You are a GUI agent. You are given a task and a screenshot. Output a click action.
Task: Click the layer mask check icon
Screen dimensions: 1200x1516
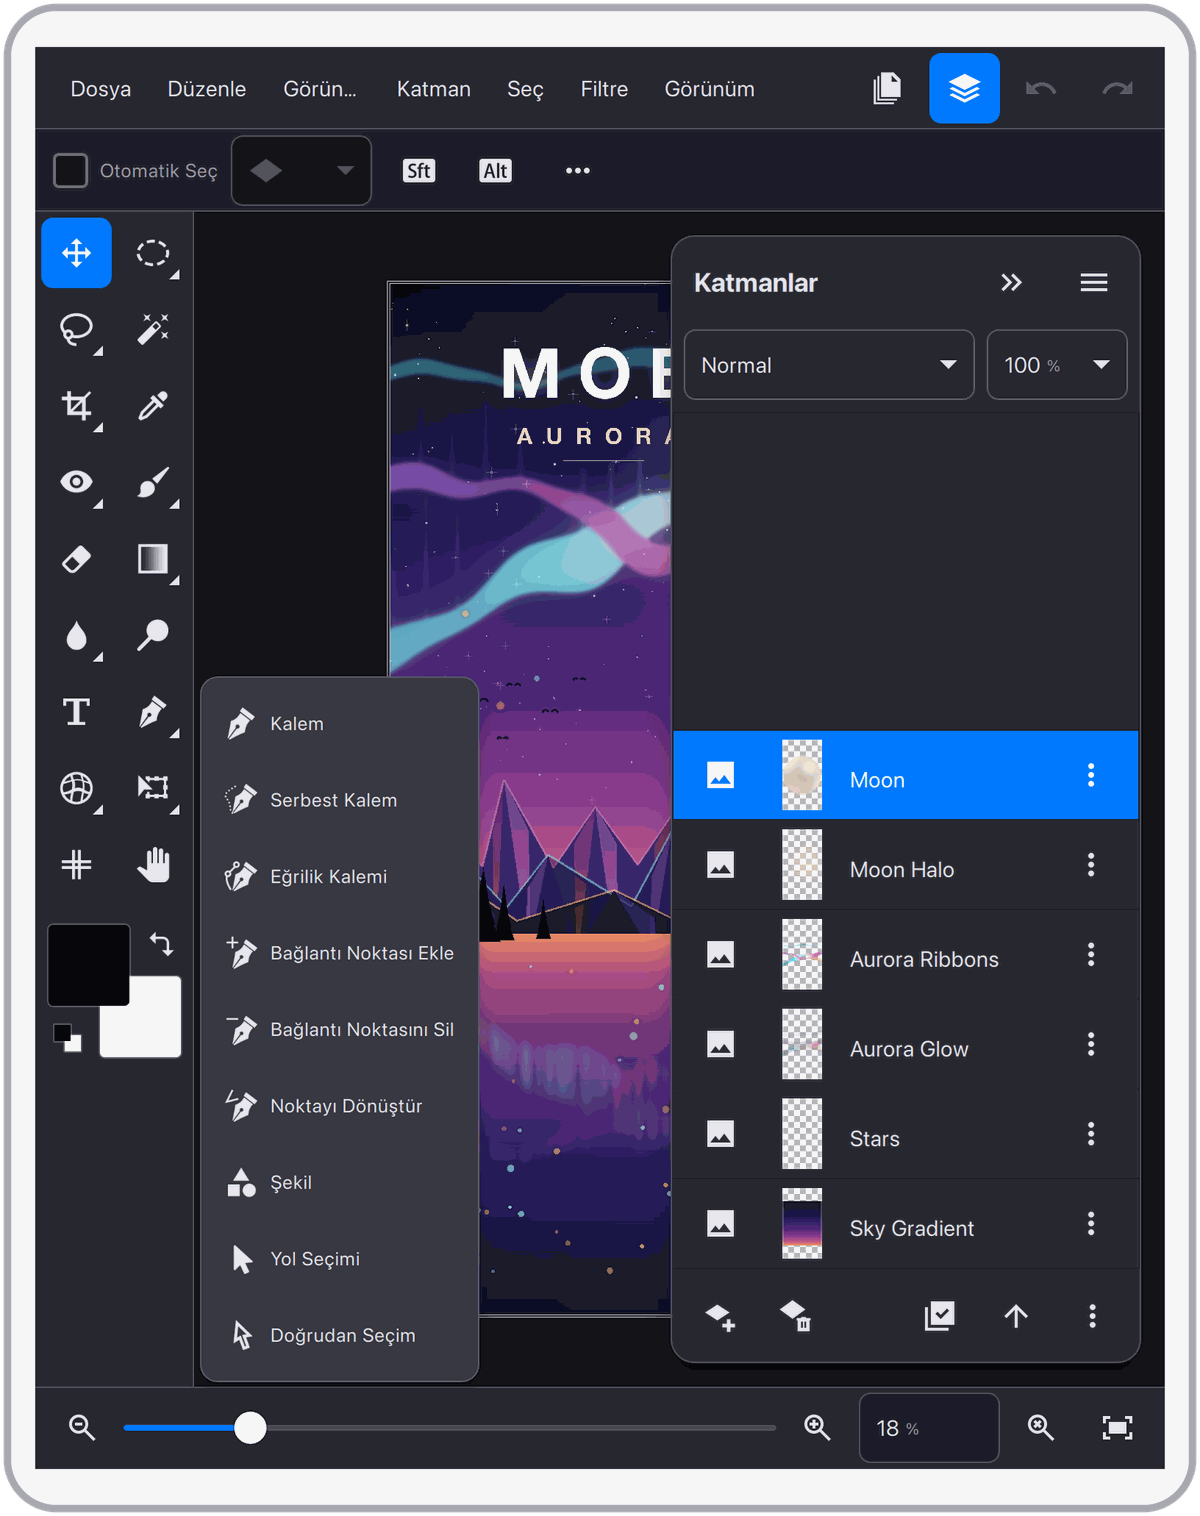tap(940, 1316)
